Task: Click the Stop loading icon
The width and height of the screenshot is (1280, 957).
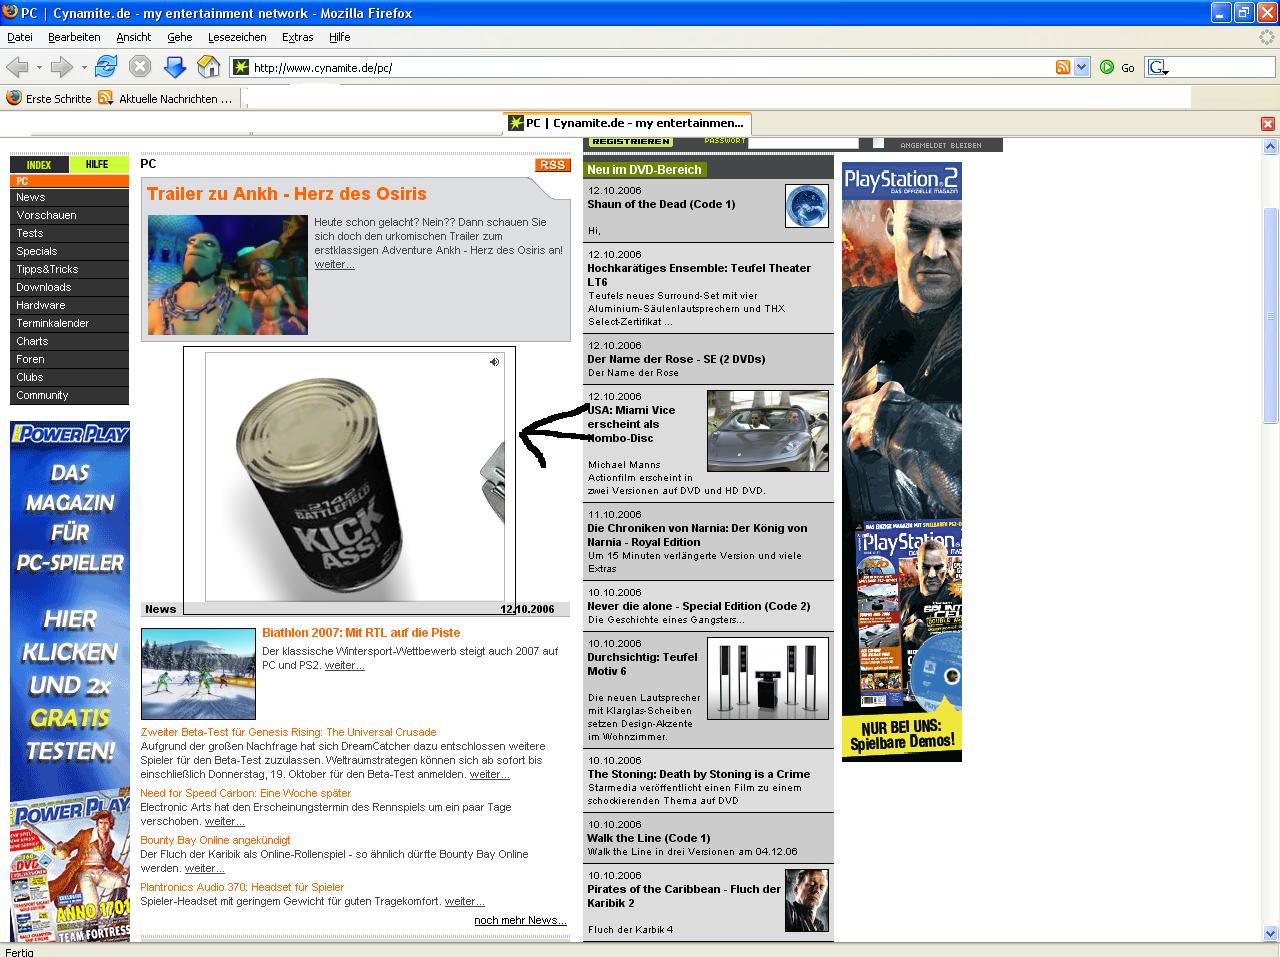Action: pos(140,67)
